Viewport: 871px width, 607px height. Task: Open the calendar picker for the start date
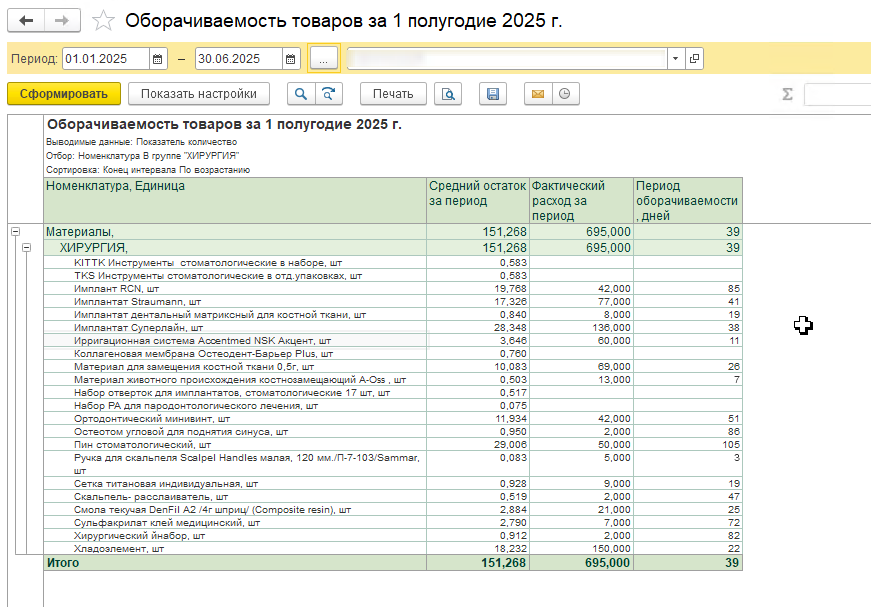click(158, 58)
